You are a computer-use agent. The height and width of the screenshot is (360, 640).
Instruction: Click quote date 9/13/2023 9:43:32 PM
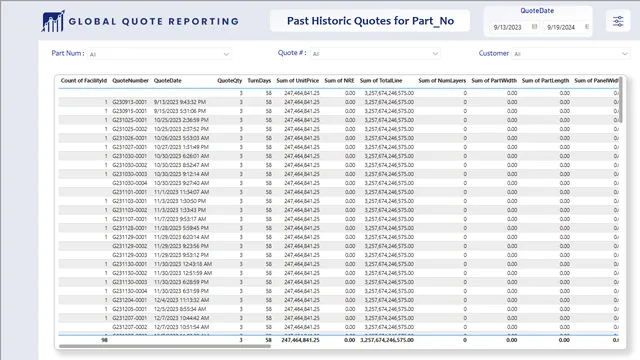pyautogui.click(x=180, y=102)
